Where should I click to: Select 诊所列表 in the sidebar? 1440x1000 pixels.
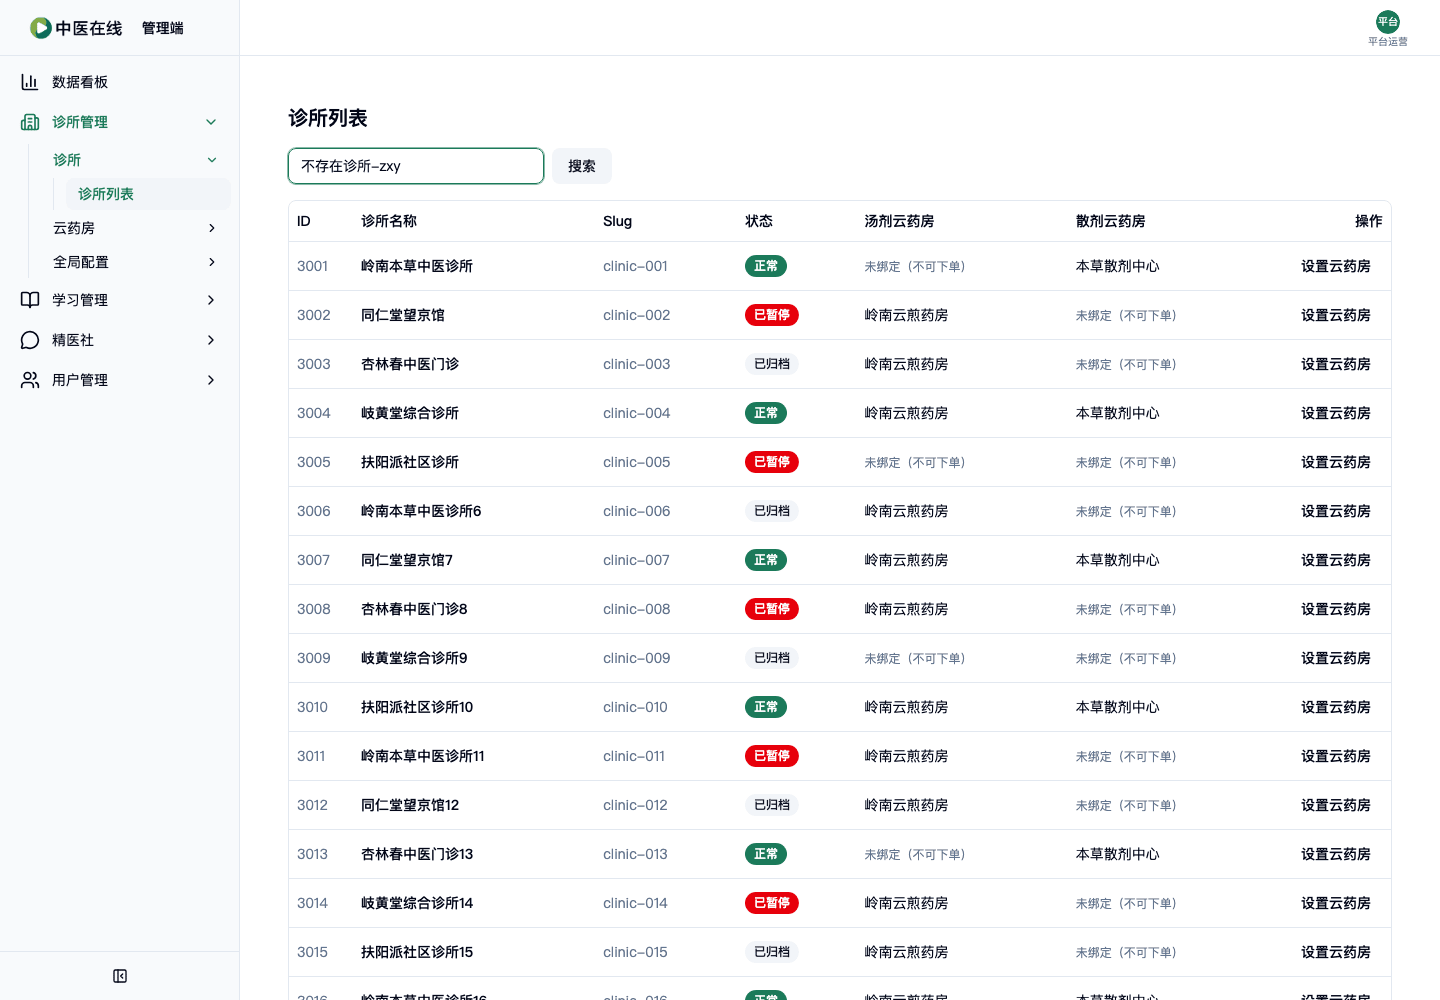[148, 194]
